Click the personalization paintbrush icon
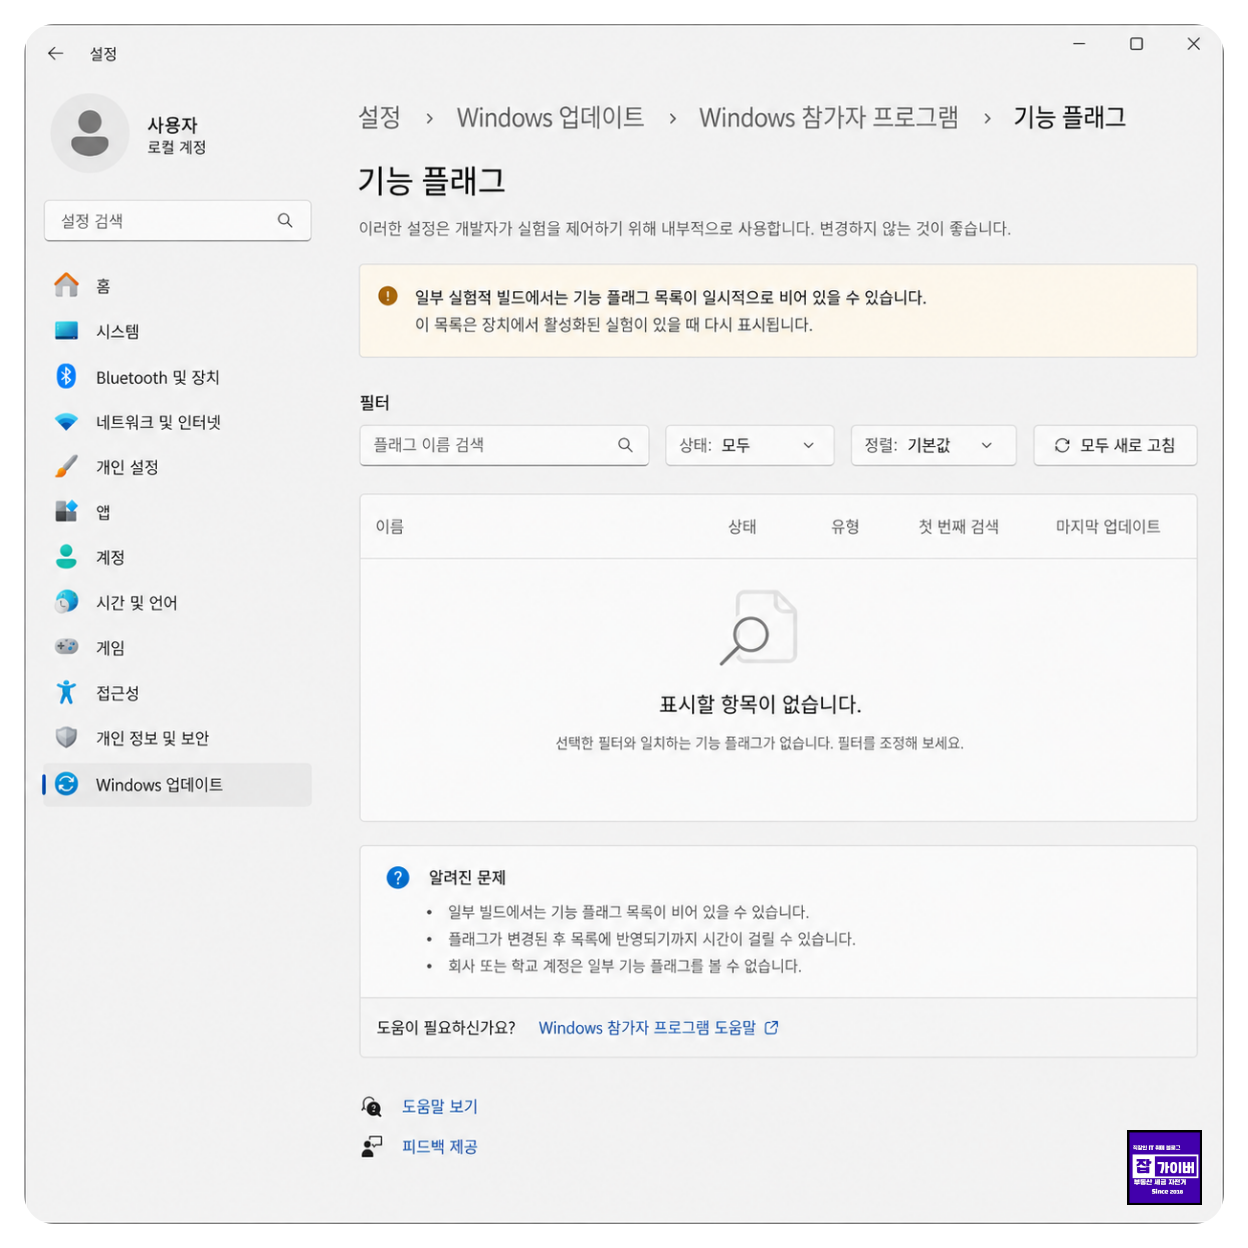Screen dimensions: 1248x1248 coord(67,467)
